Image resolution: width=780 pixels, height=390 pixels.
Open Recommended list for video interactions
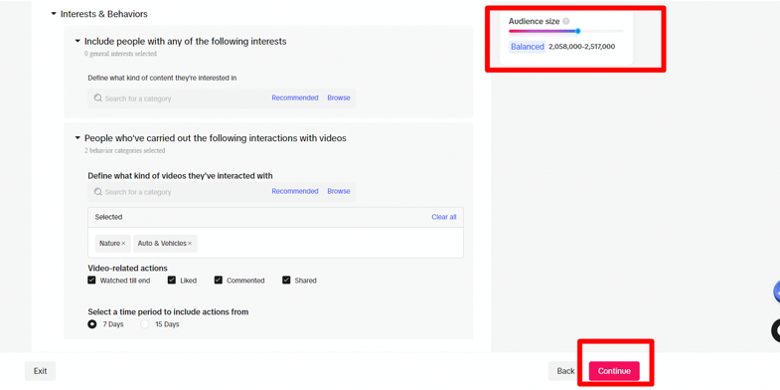[x=295, y=192]
